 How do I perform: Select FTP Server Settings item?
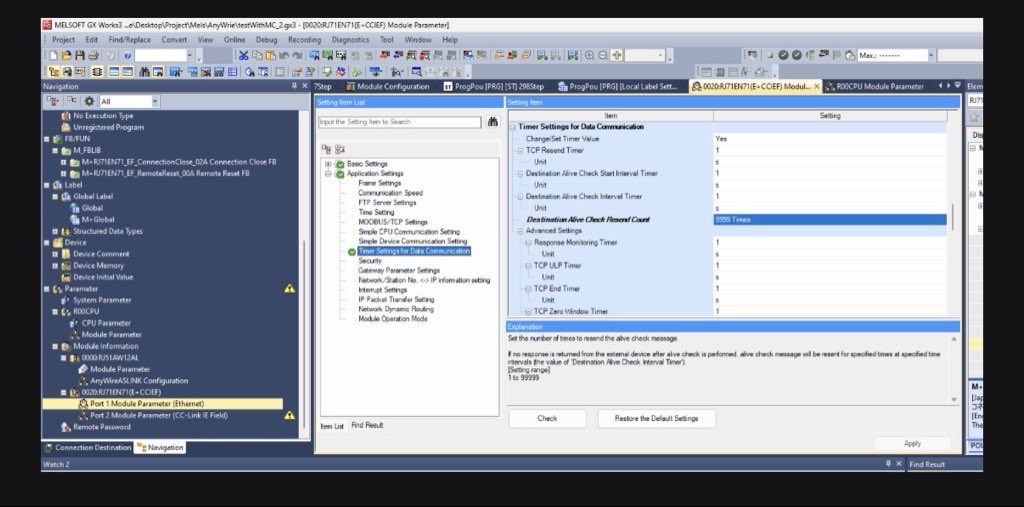click(x=387, y=203)
